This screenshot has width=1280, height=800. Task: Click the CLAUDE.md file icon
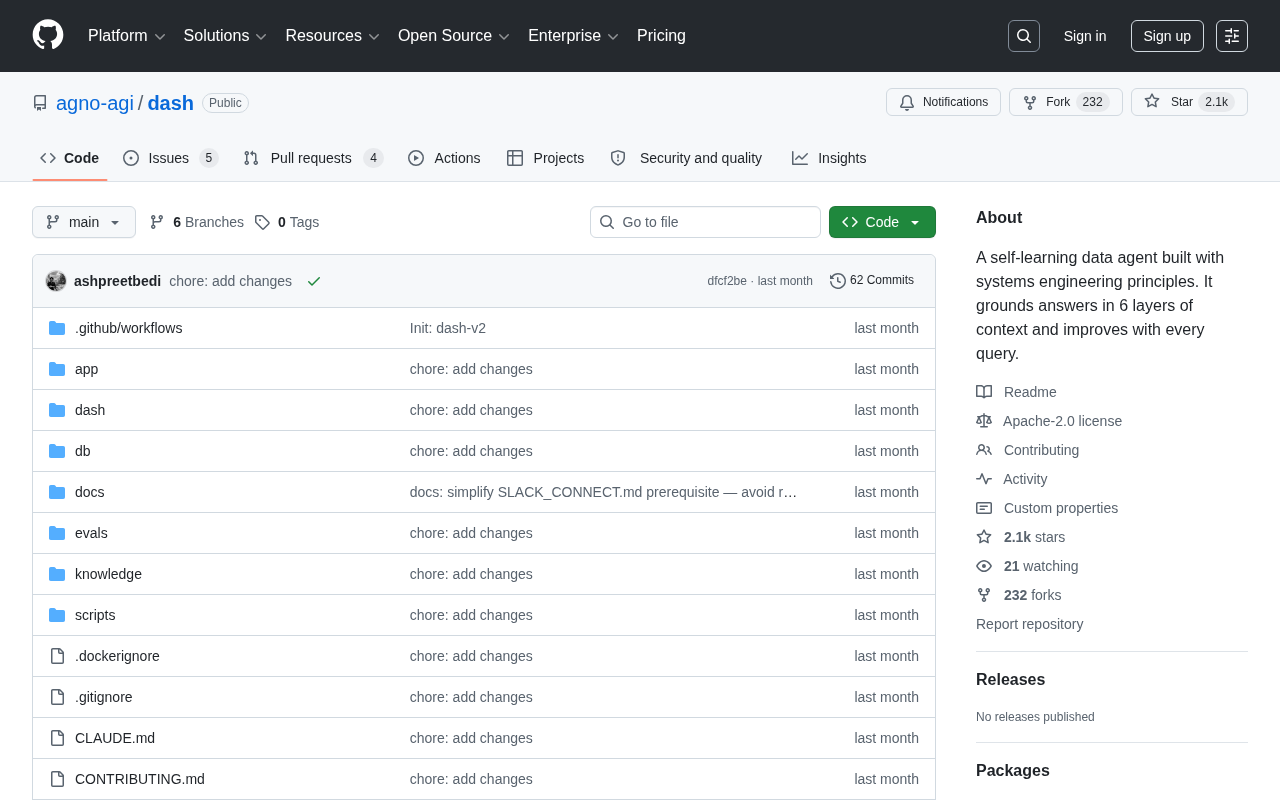pos(57,738)
